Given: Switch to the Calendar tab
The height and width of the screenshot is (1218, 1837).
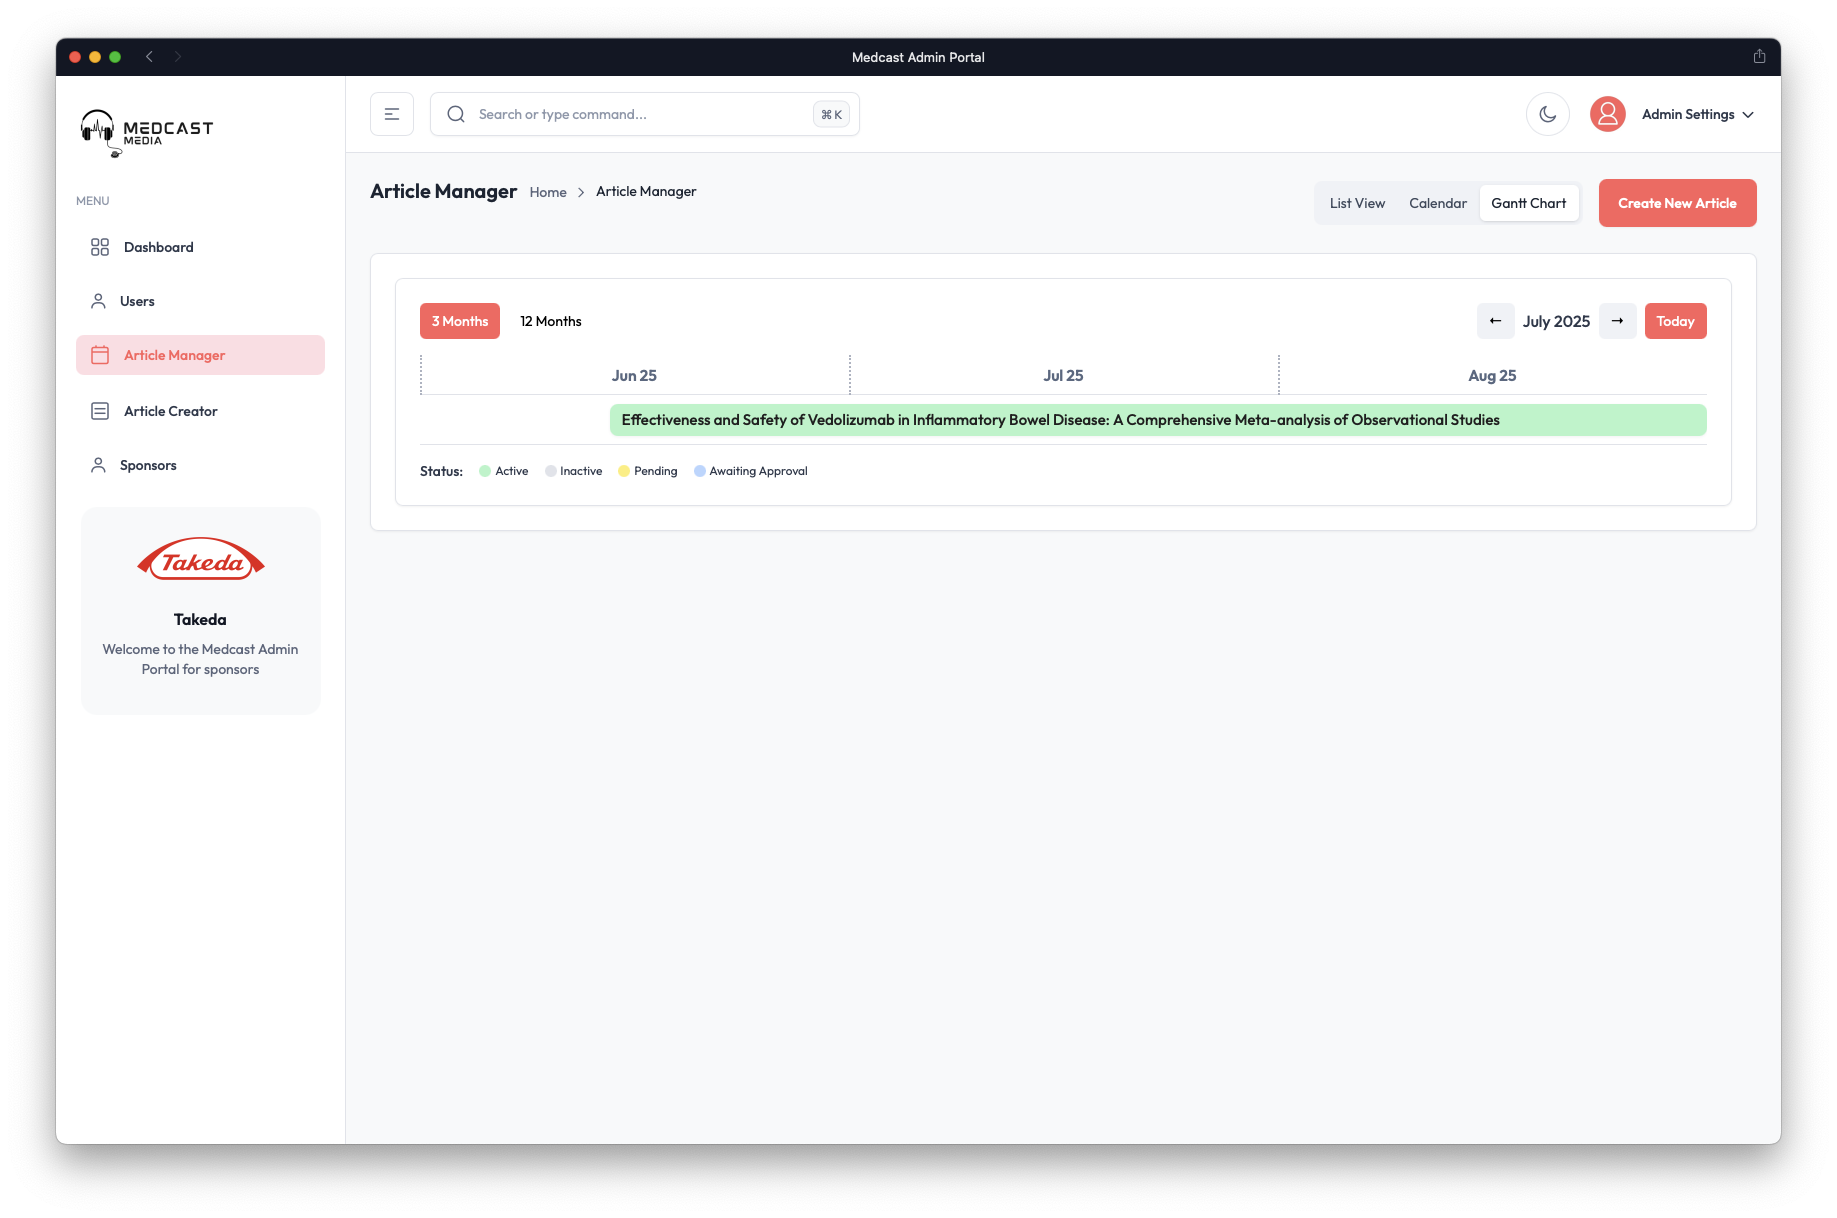Looking at the screenshot, I should pos(1438,203).
